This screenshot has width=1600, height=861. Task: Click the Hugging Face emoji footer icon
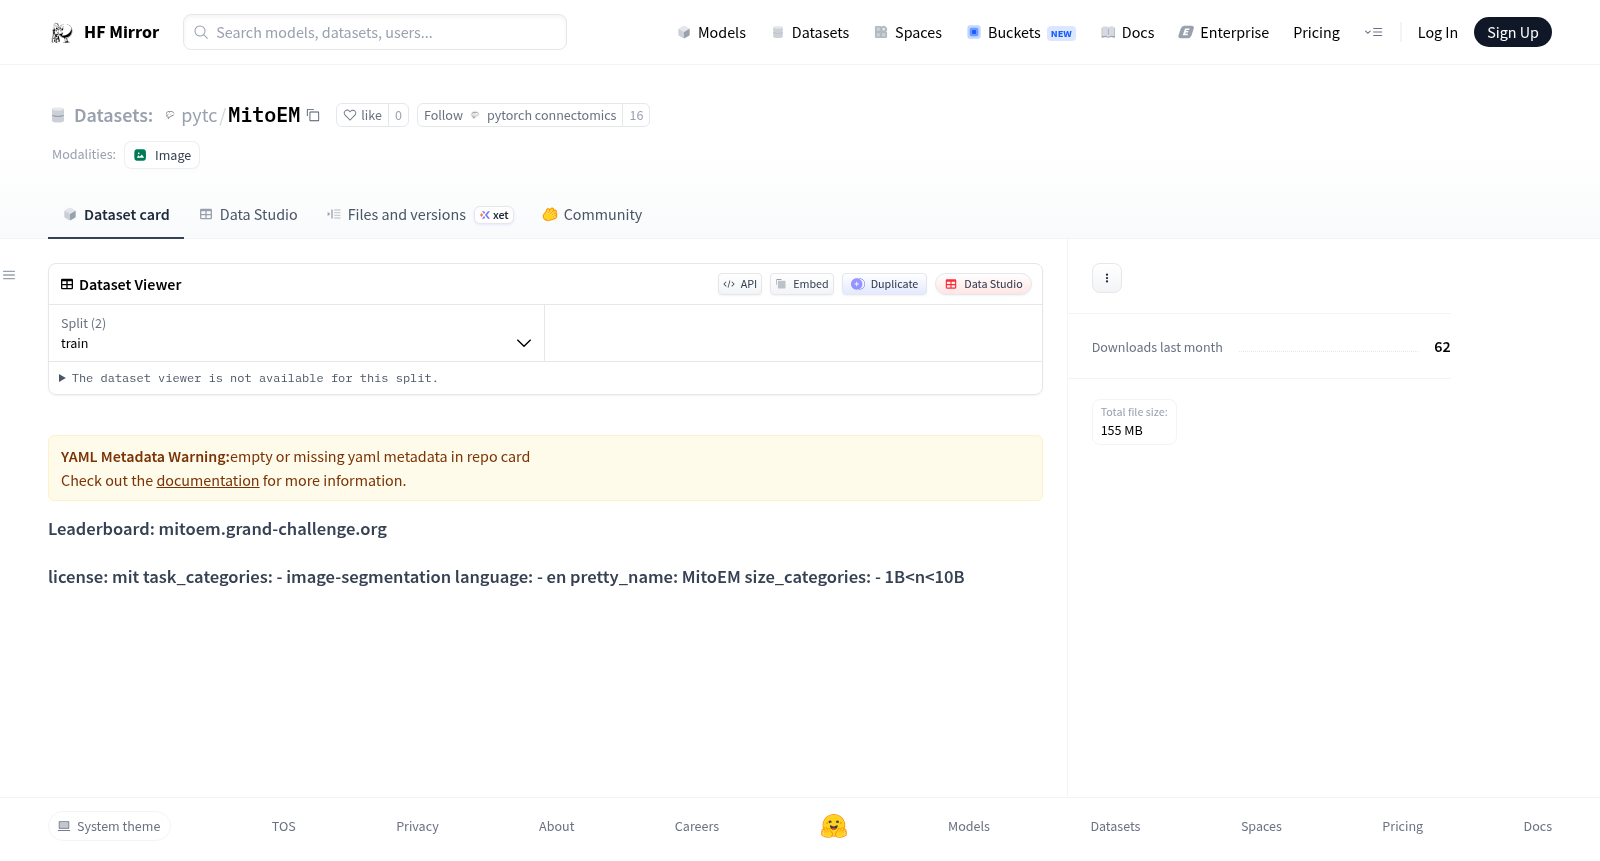(834, 826)
